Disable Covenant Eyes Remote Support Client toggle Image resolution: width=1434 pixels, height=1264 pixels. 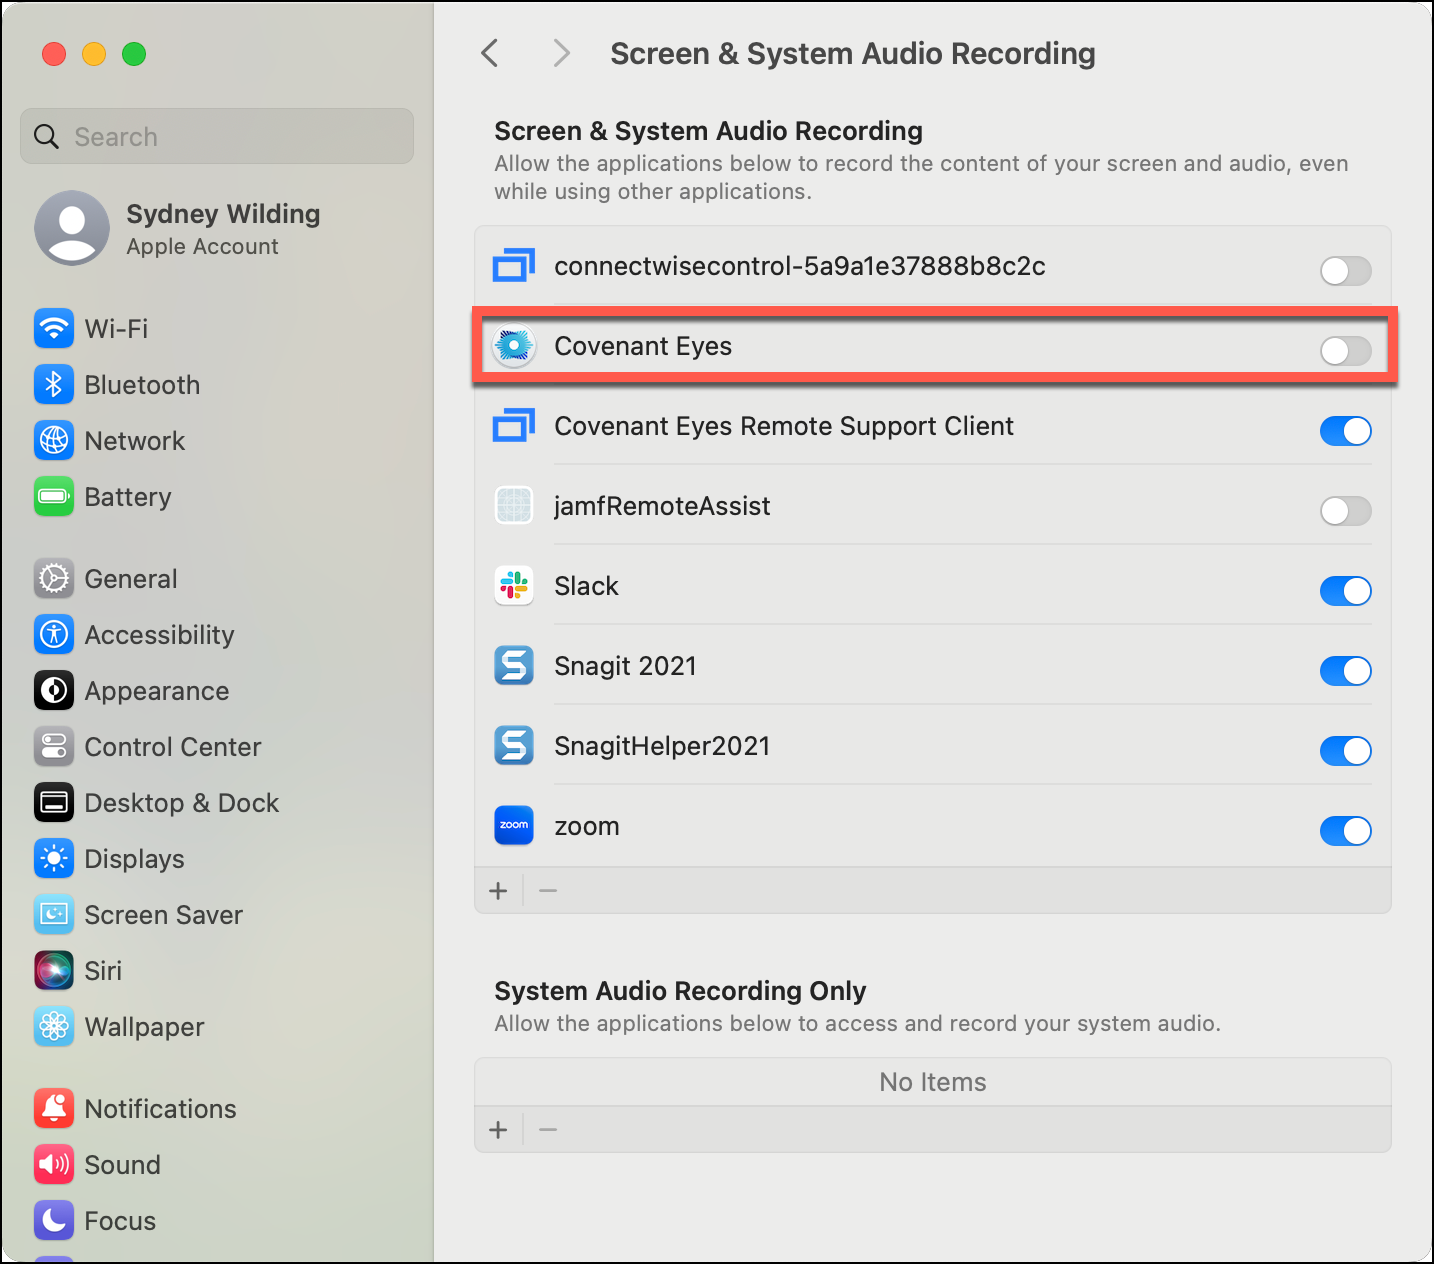point(1346,430)
